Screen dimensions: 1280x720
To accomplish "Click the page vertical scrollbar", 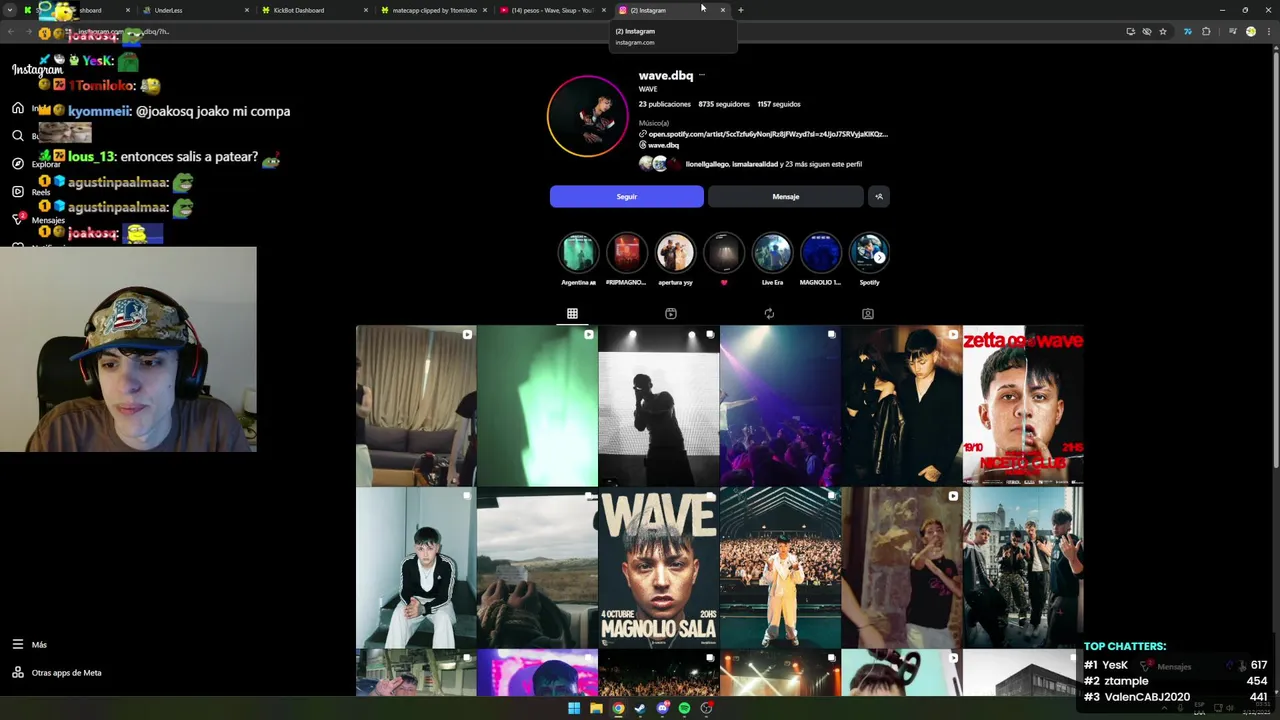I will (1276, 260).
